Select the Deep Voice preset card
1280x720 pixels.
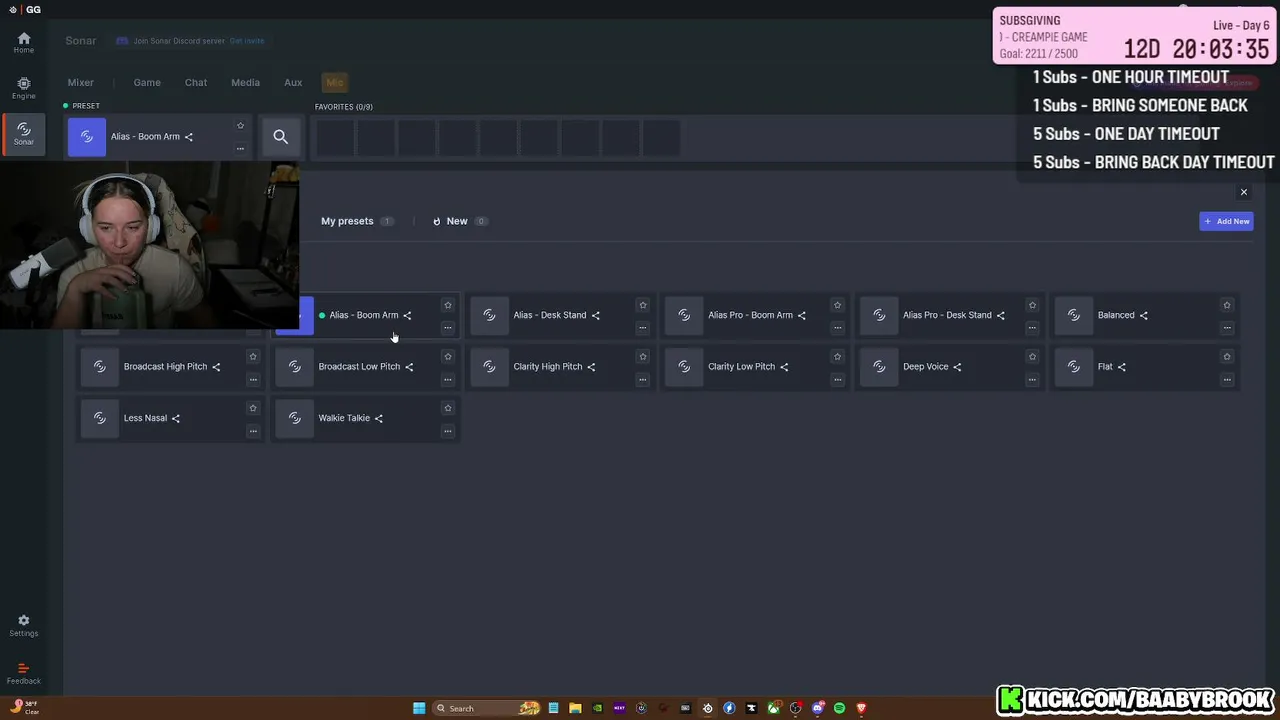(951, 367)
